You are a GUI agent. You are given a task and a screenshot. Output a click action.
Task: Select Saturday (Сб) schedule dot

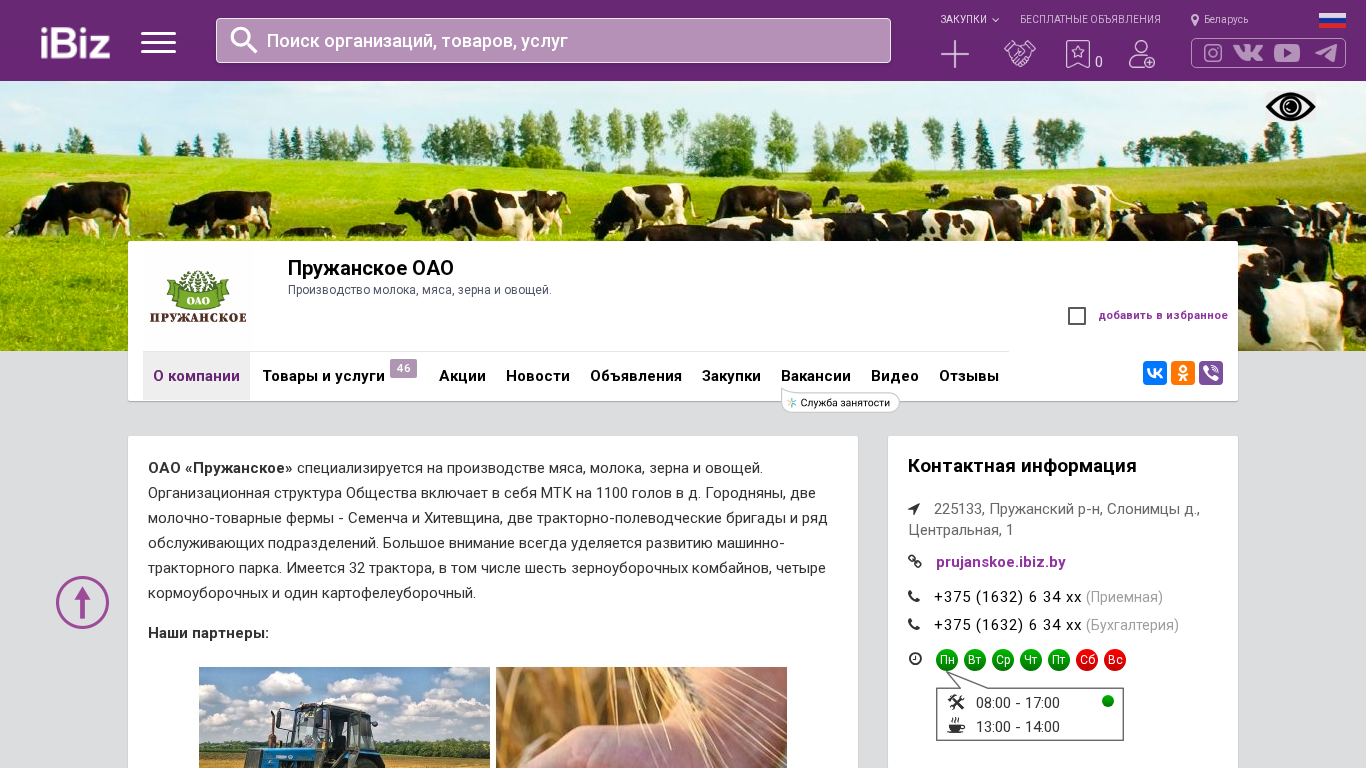pos(1087,660)
